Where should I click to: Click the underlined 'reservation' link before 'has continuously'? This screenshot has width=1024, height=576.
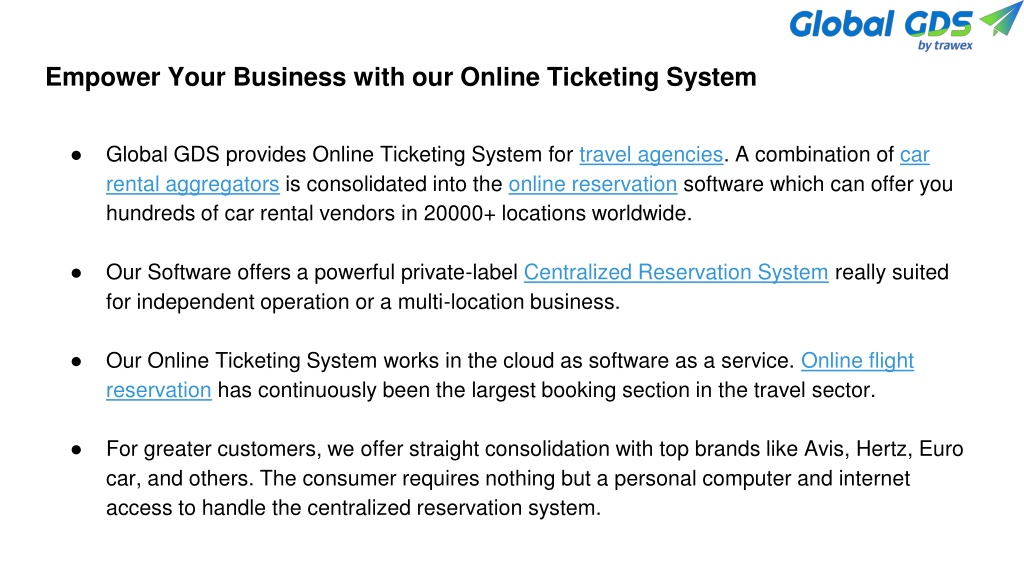(159, 390)
